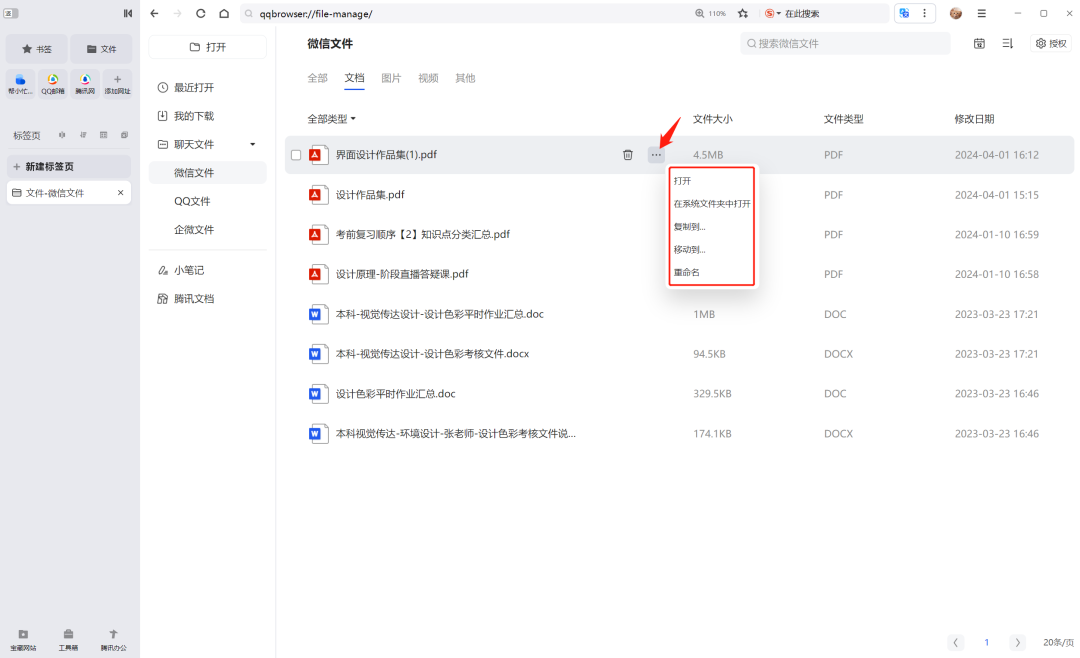This screenshot has height=658, width=1080.
Task: Click the multi-window icon beside 标签页
Action: coord(124,135)
